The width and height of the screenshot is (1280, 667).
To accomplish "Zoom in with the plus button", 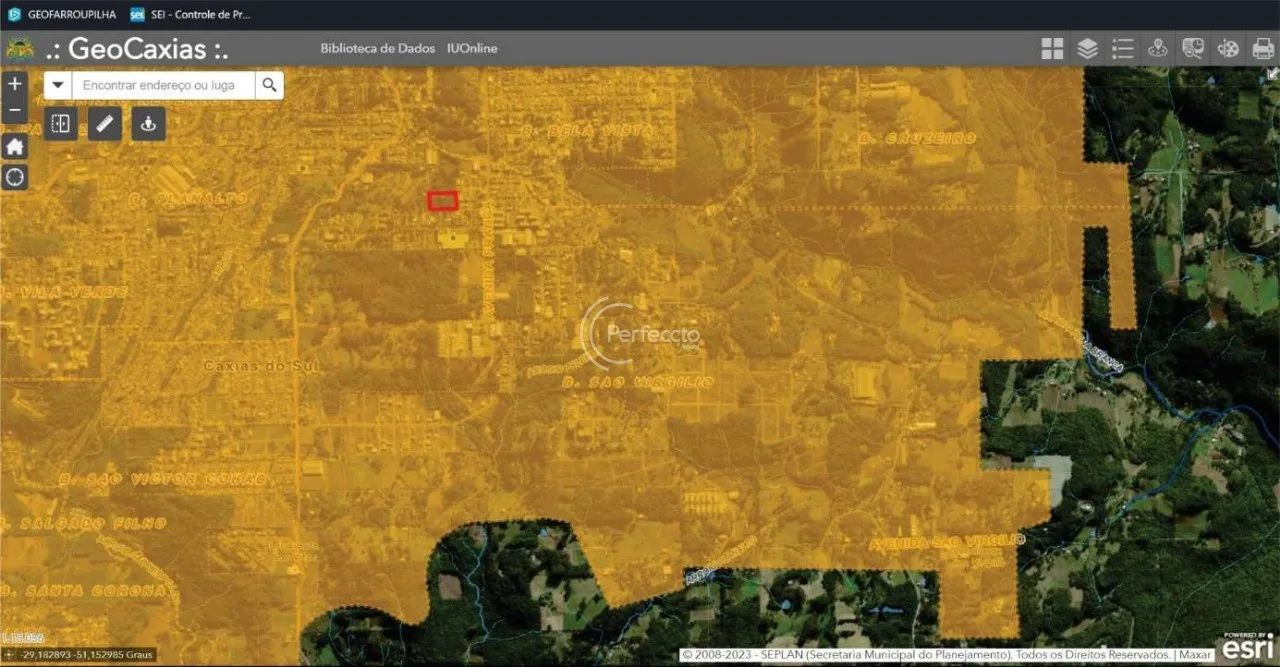I will pos(14,84).
